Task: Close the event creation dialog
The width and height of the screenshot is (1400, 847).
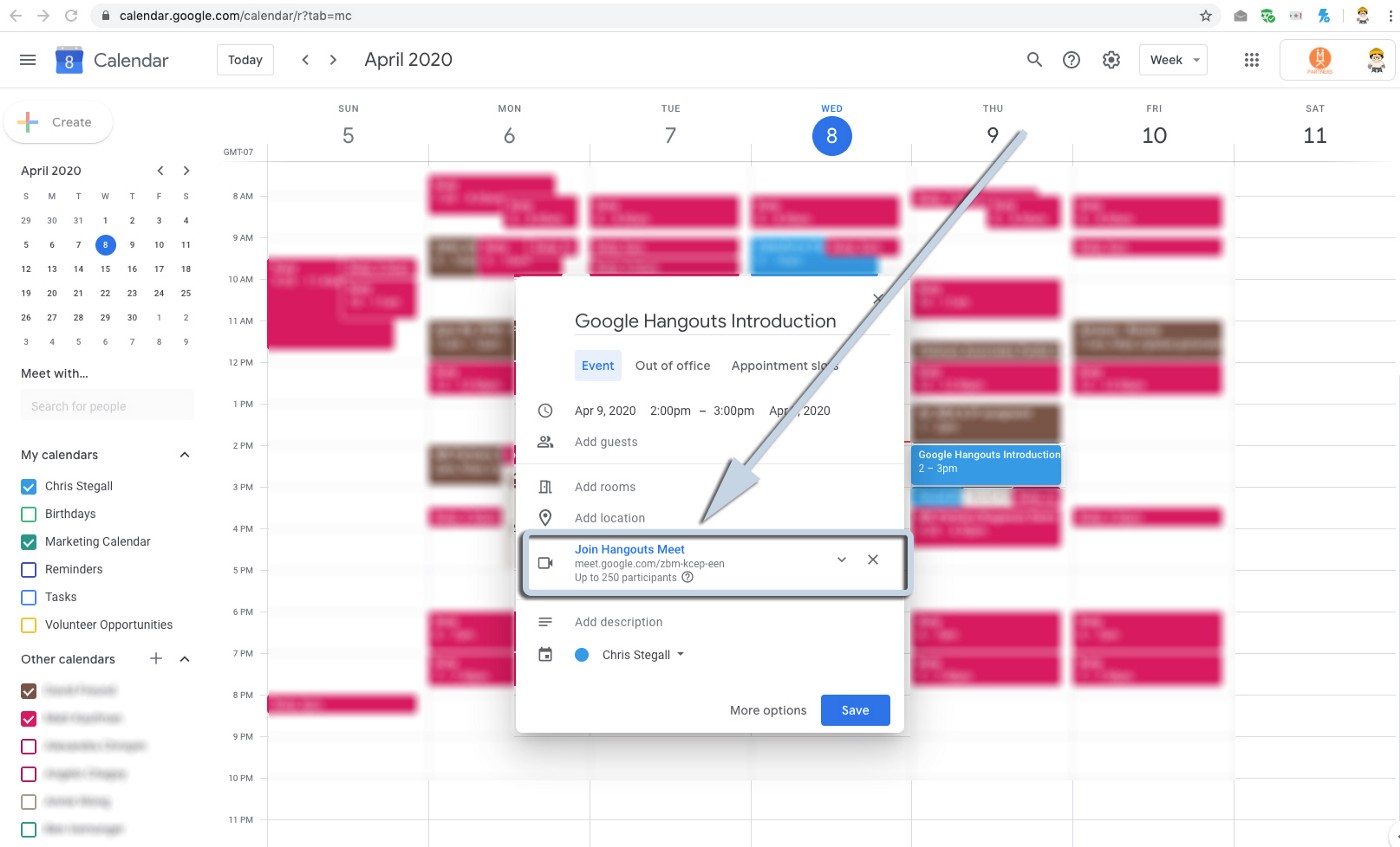Action: [x=877, y=298]
